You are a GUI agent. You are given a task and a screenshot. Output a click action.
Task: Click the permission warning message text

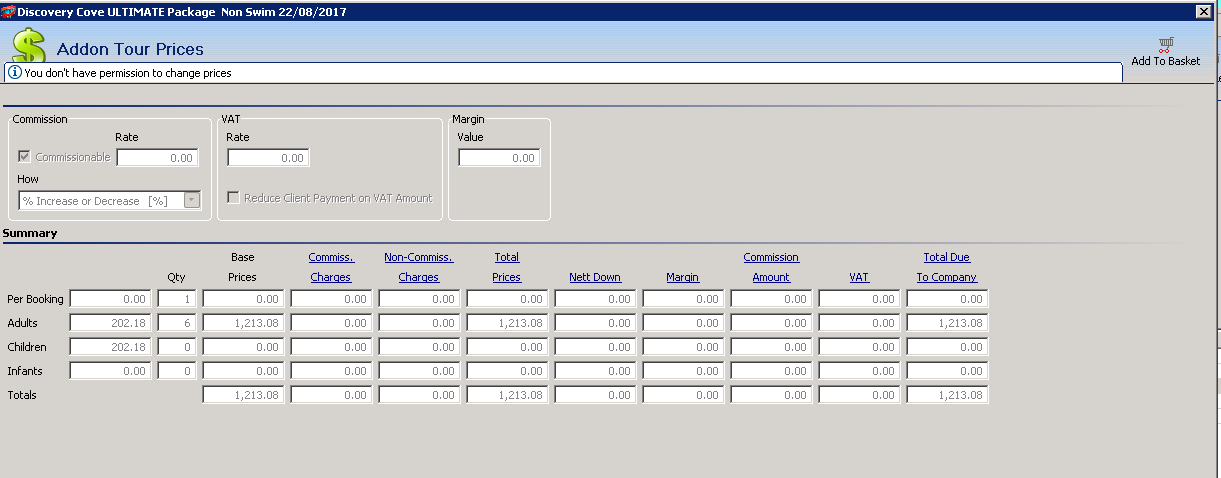[x=128, y=73]
